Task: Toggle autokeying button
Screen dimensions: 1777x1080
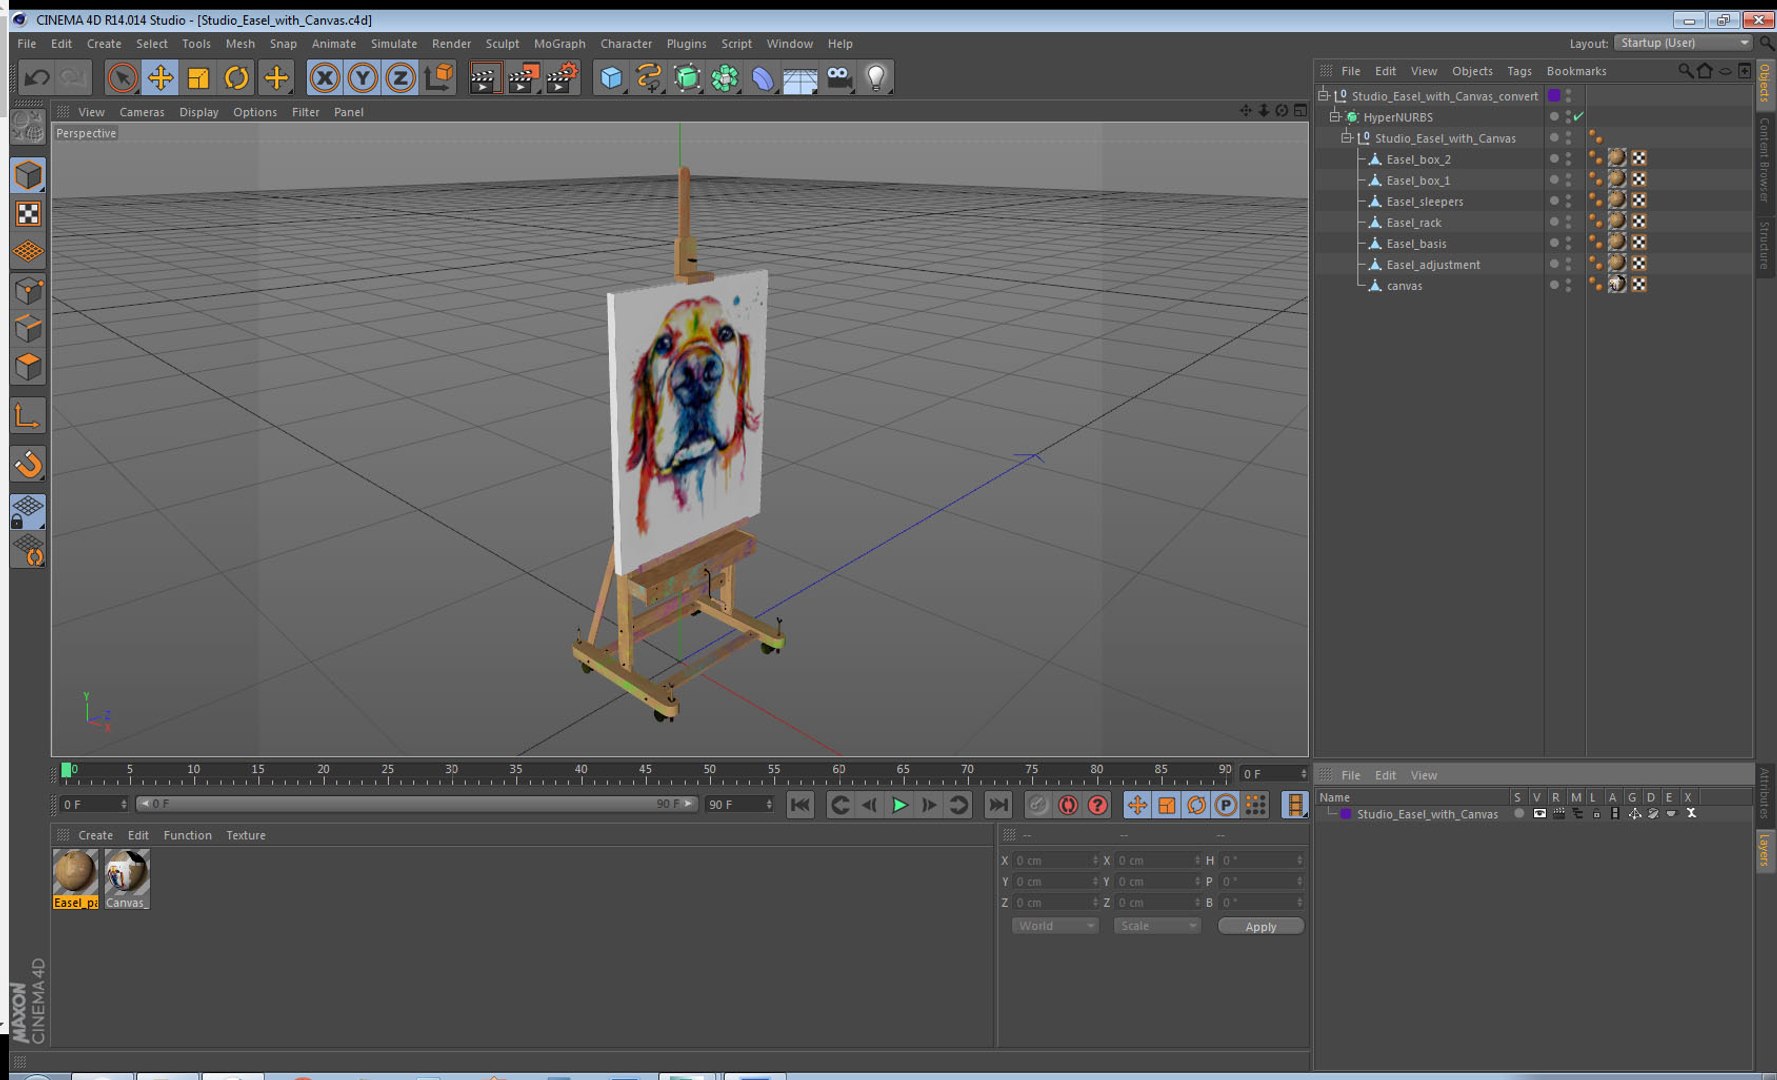Action: point(1068,805)
